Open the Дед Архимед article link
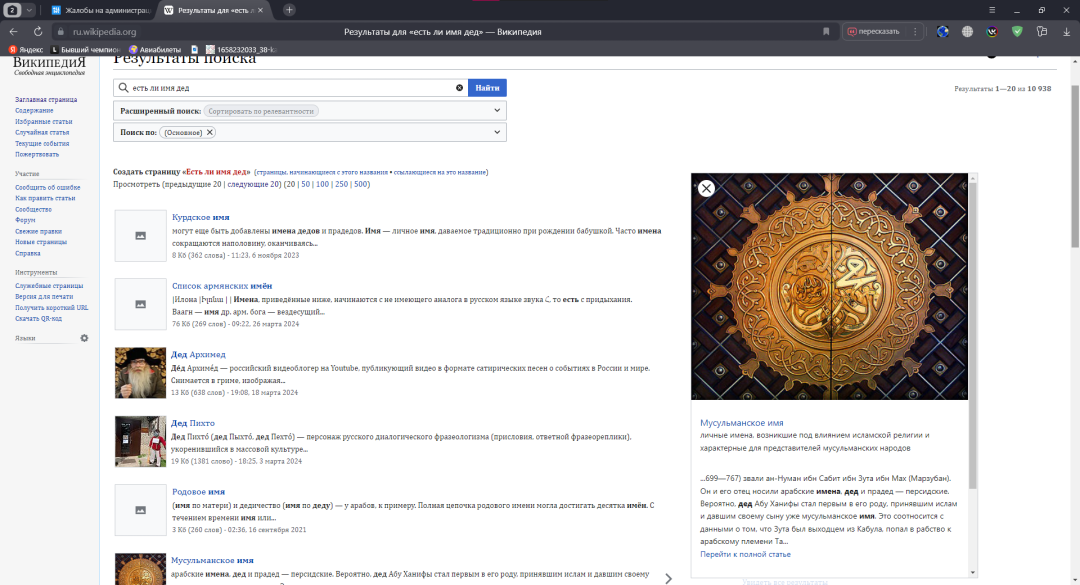Screen dimensions: 1080x585 198,354
